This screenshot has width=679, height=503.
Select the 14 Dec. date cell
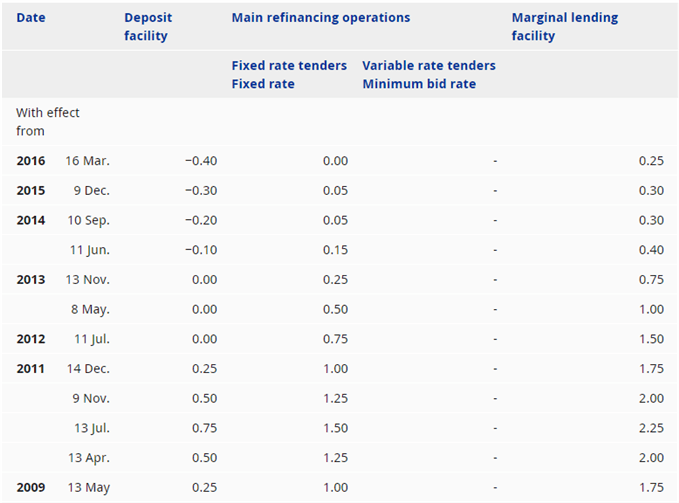click(x=88, y=369)
